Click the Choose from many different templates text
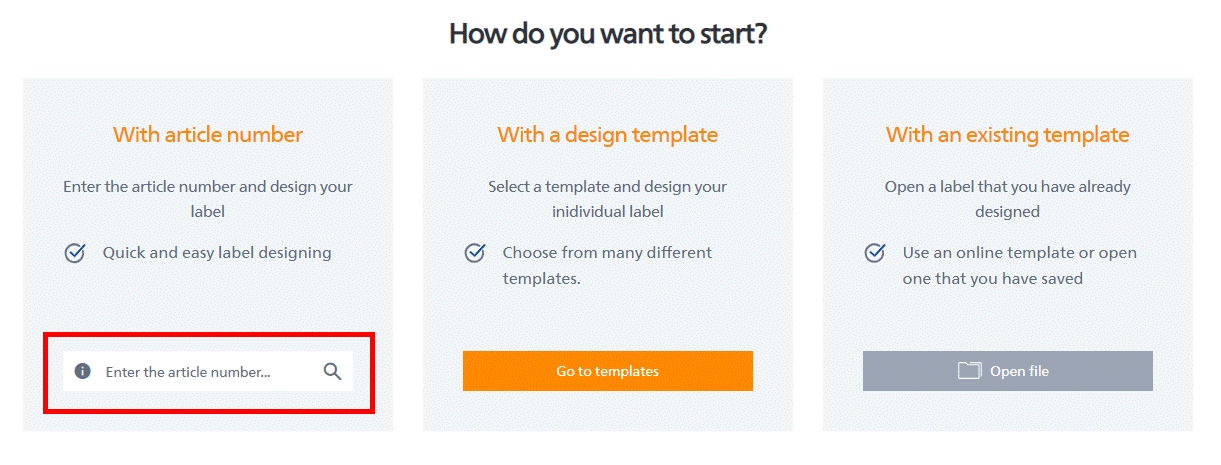 tap(607, 265)
